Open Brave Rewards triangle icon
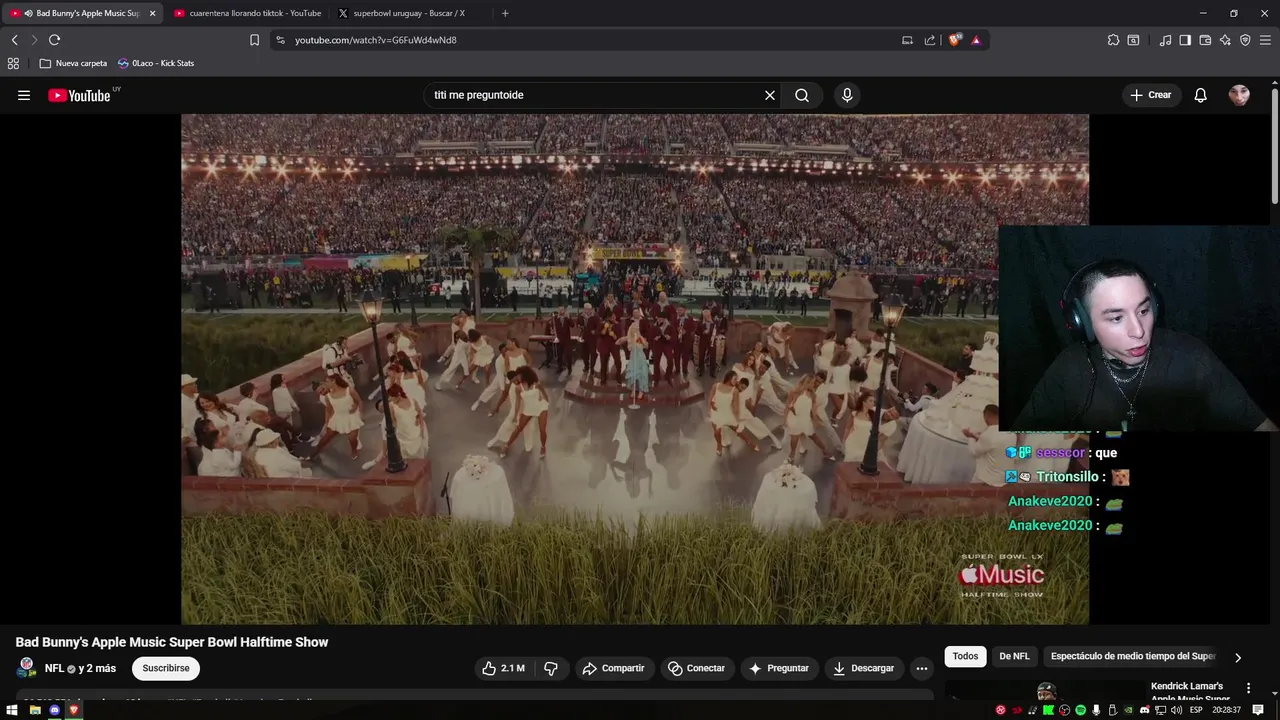 click(x=976, y=40)
